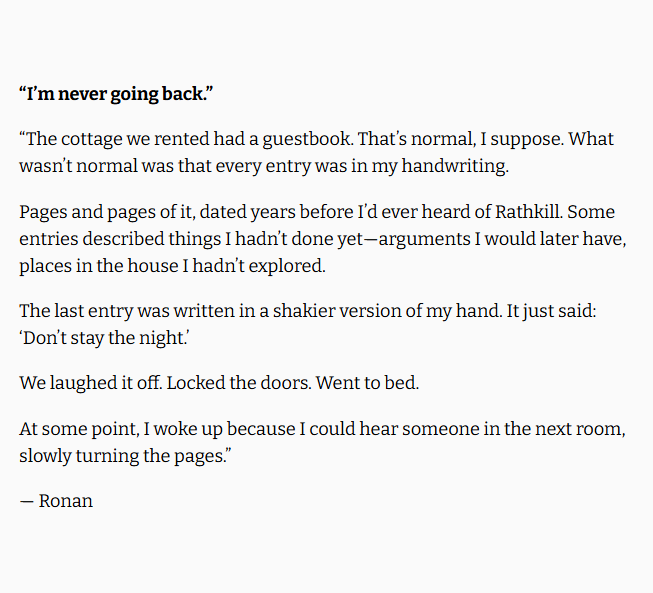Click the quoted phrase "Don't stay the night"

pyautogui.click(x=104, y=338)
